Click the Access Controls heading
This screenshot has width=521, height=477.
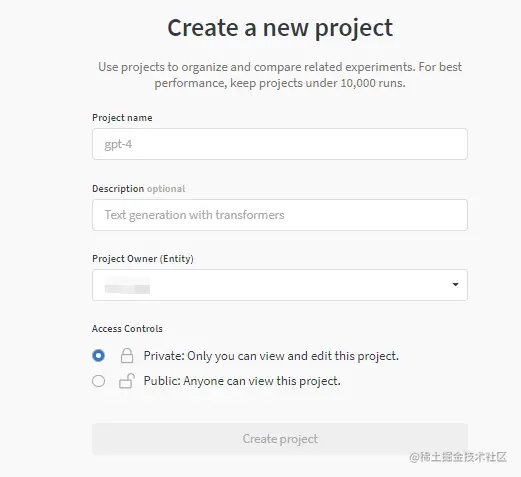pos(127,329)
